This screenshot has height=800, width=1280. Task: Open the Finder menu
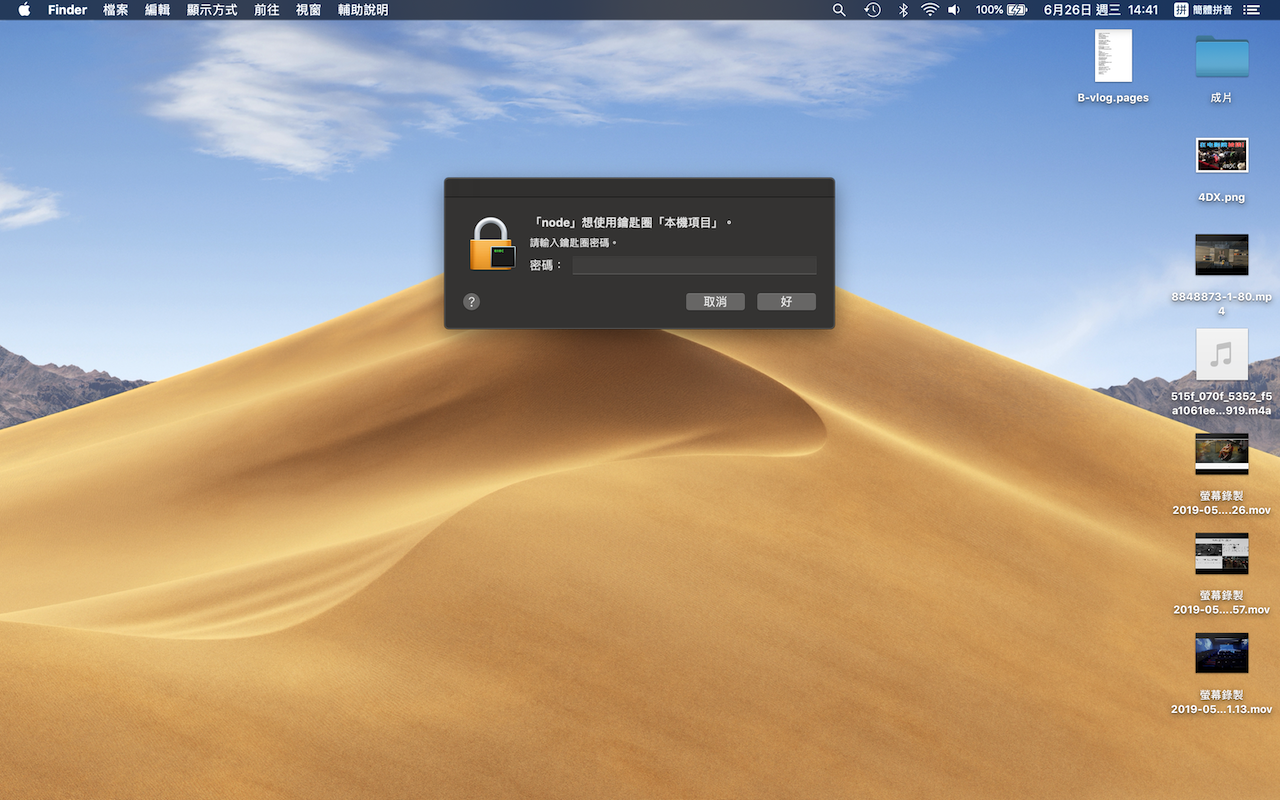click(x=67, y=10)
